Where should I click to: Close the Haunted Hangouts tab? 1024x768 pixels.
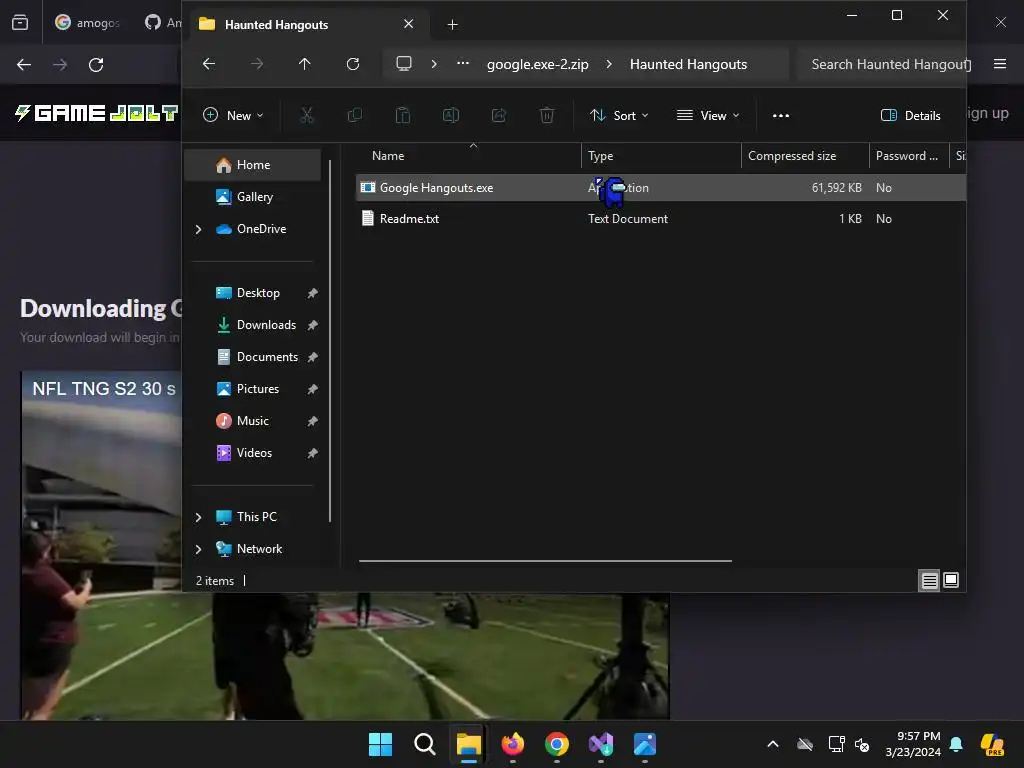(x=409, y=24)
